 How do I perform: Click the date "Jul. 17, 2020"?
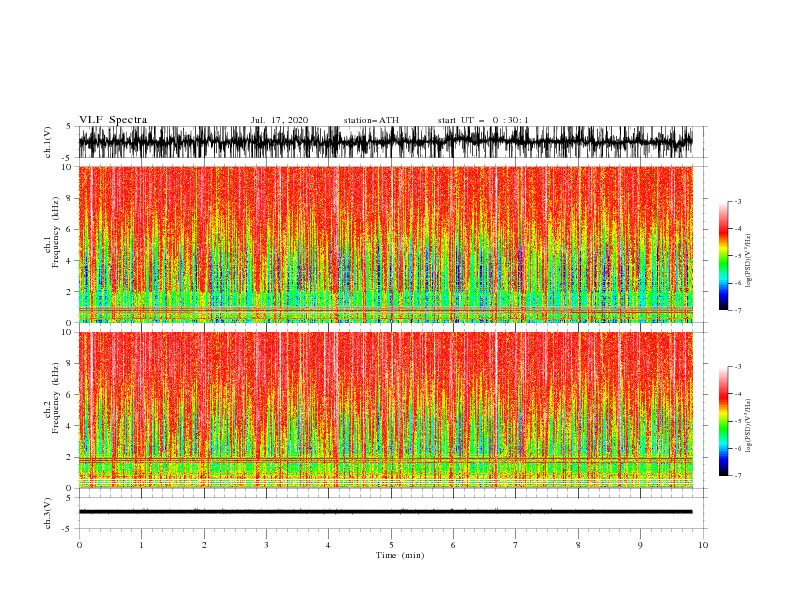pyautogui.click(x=279, y=120)
